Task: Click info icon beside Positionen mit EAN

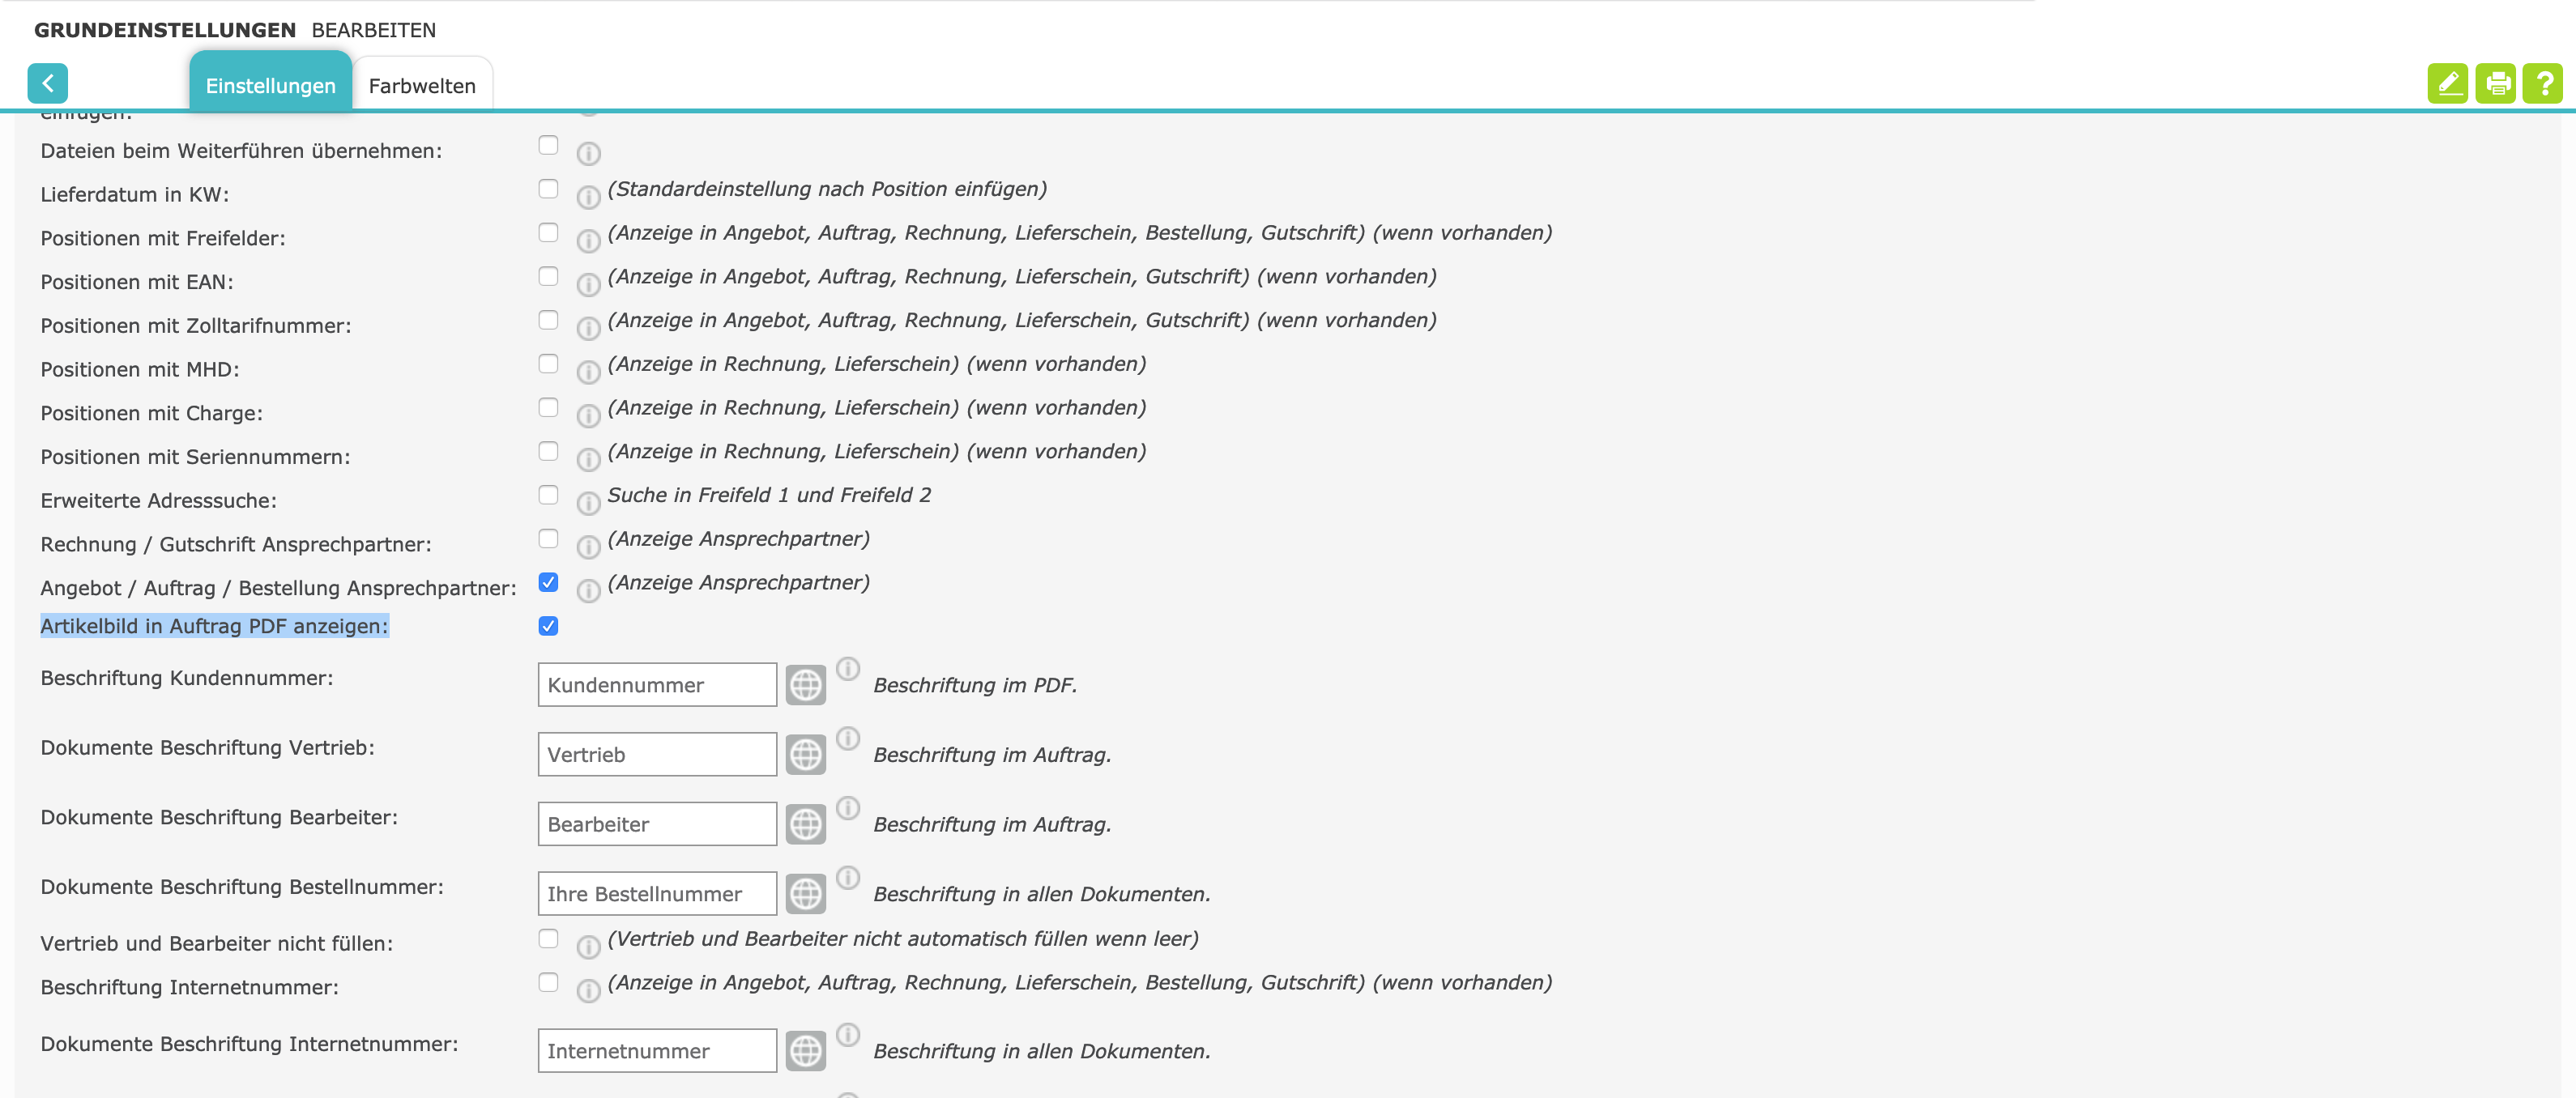Action: [588, 285]
